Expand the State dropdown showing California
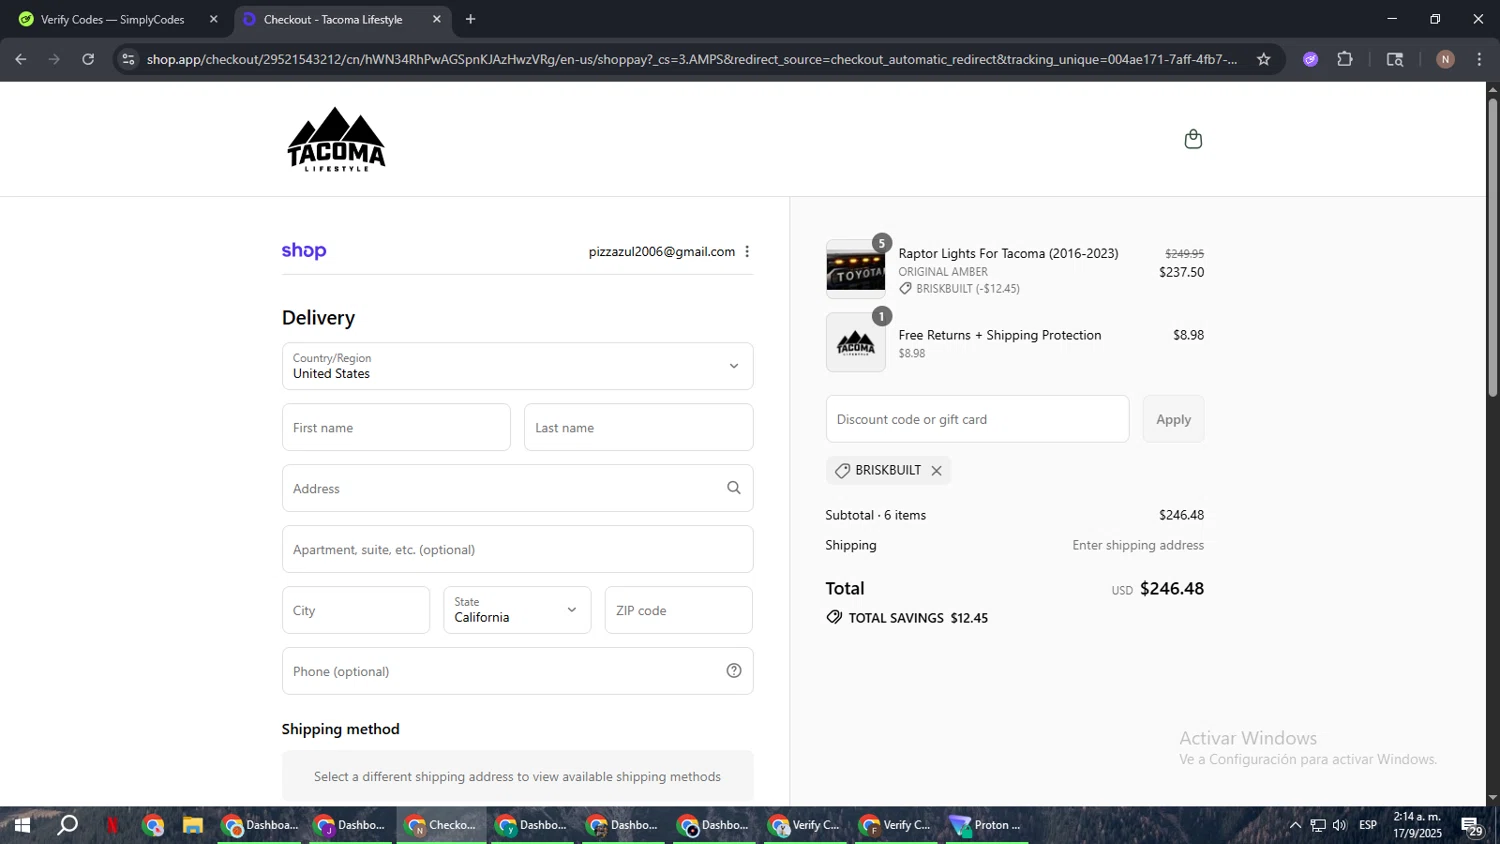This screenshot has height=844, width=1500. click(x=517, y=610)
